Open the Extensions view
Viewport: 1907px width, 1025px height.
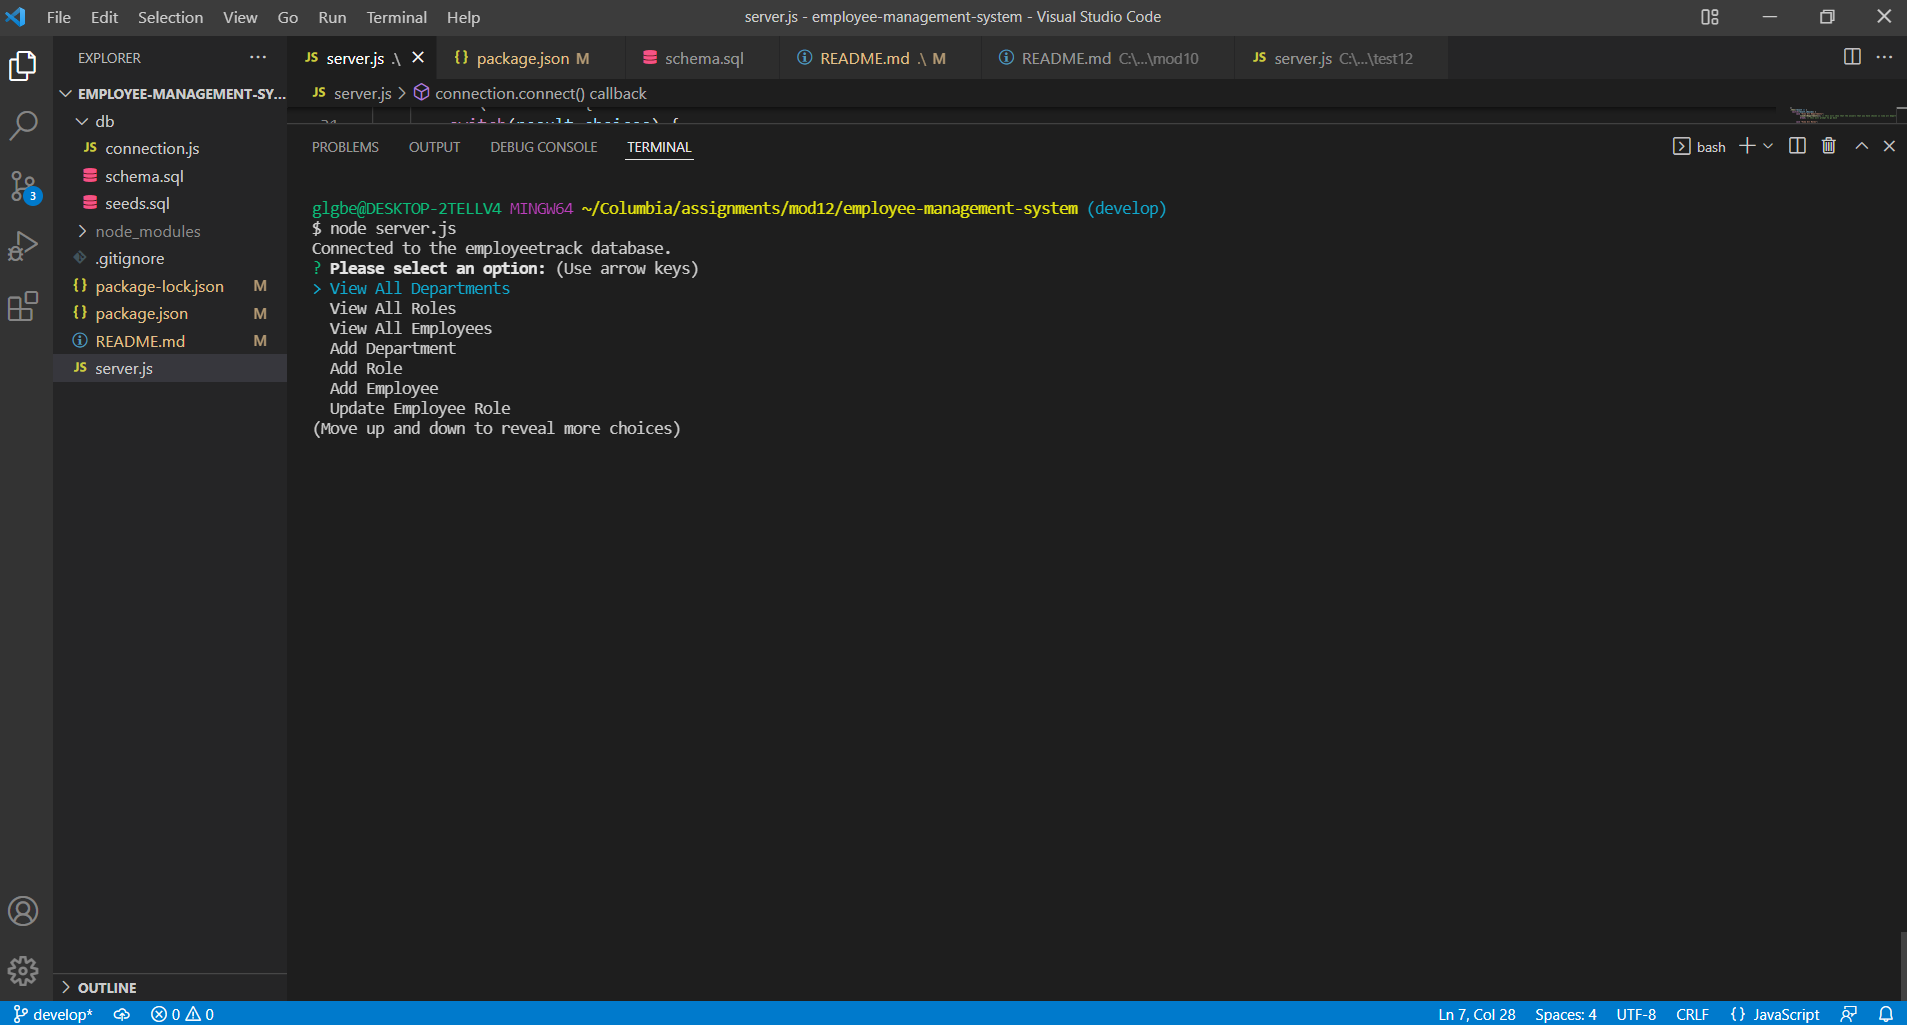pyautogui.click(x=23, y=307)
